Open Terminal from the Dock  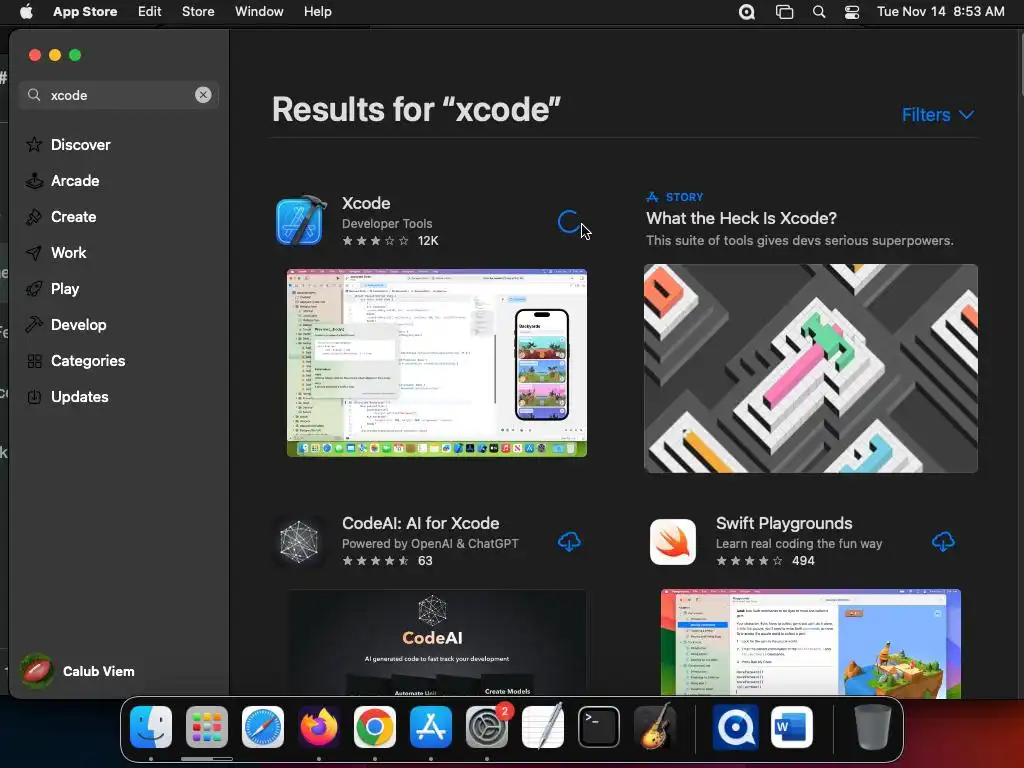coord(599,727)
